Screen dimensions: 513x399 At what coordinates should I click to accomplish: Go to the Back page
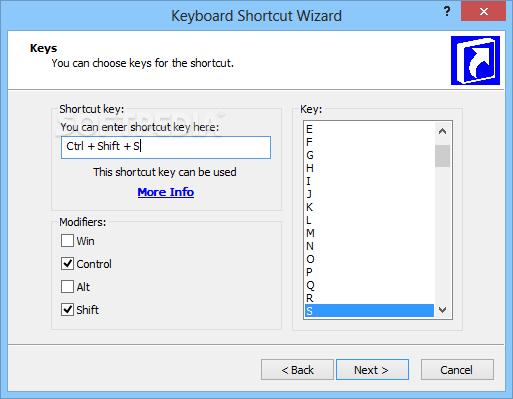pos(297,369)
